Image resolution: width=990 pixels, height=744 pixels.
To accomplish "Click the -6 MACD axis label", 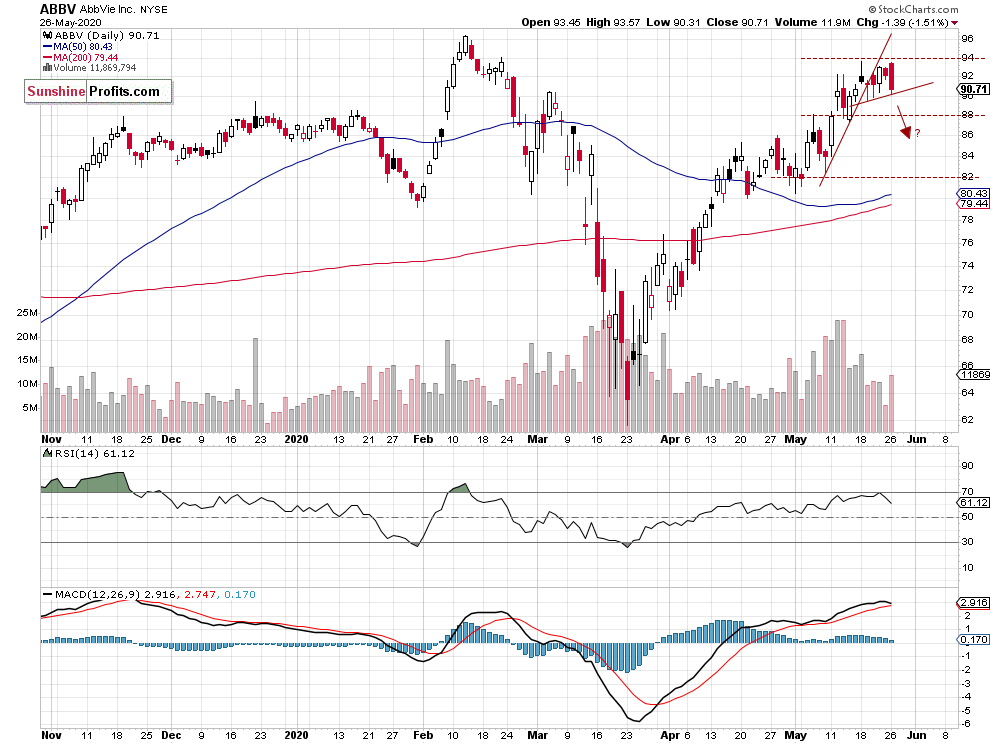I will pyautogui.click(x=965, y=724).
